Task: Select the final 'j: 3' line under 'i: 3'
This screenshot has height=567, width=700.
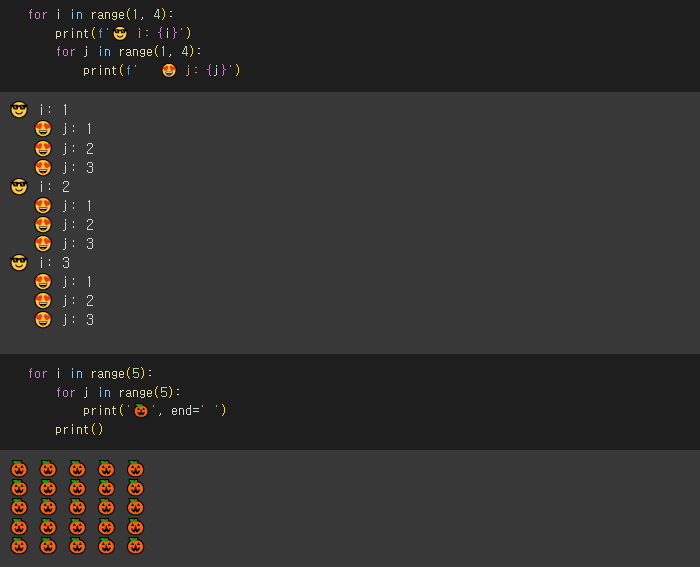Action: tap(64, 320)
